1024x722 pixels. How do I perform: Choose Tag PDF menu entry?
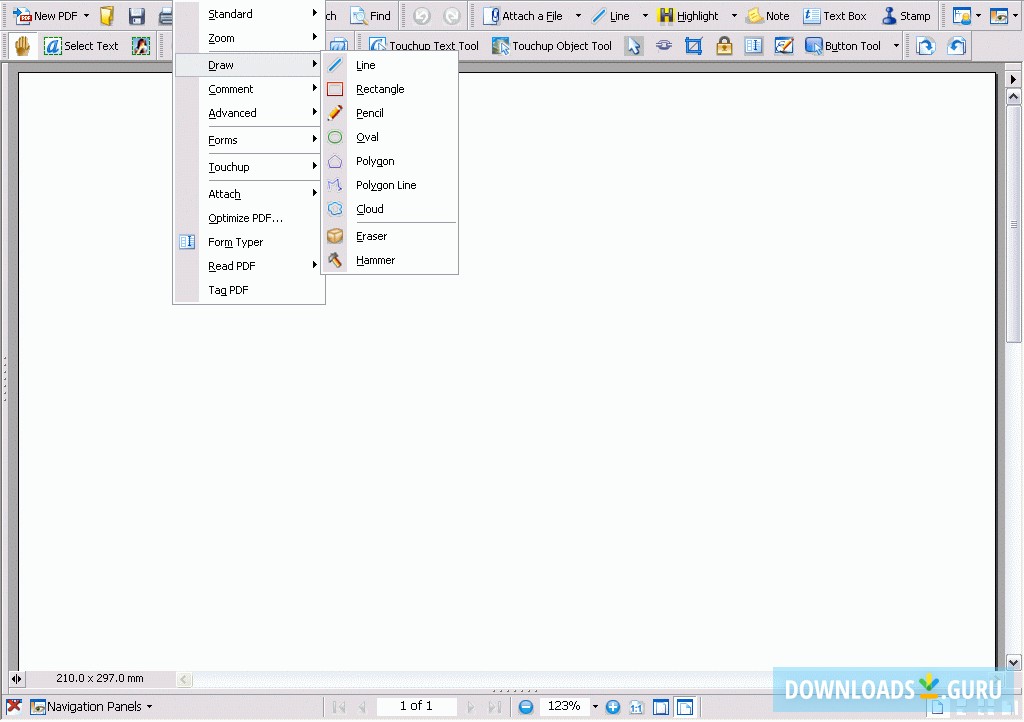249,290
